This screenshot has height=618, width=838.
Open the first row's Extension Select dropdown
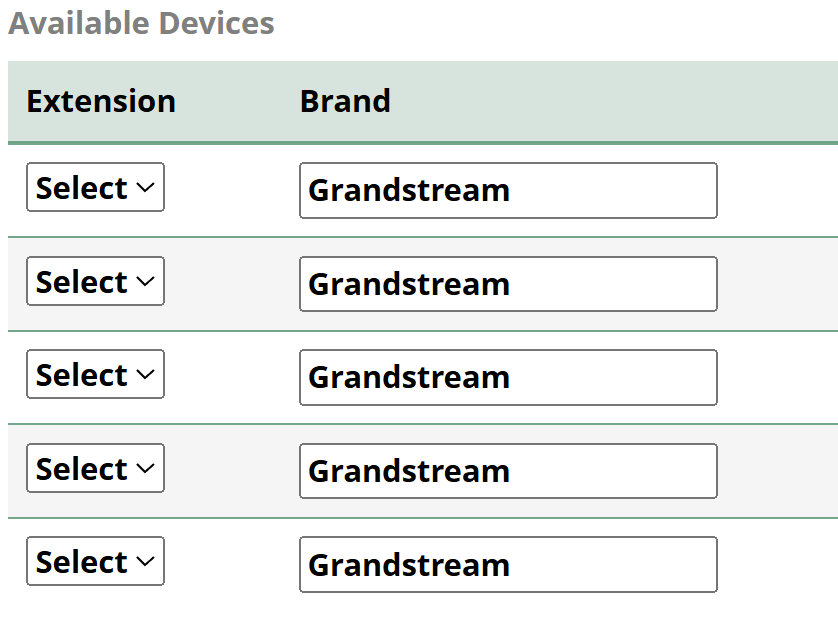point(95,188)
